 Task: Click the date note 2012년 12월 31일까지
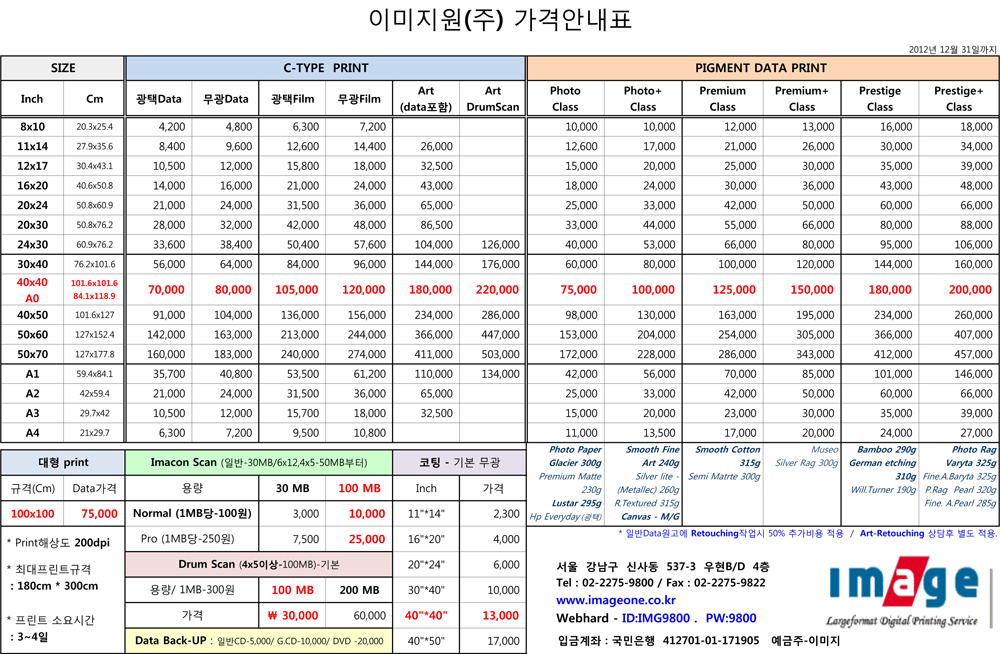click(x=952, y=49)
